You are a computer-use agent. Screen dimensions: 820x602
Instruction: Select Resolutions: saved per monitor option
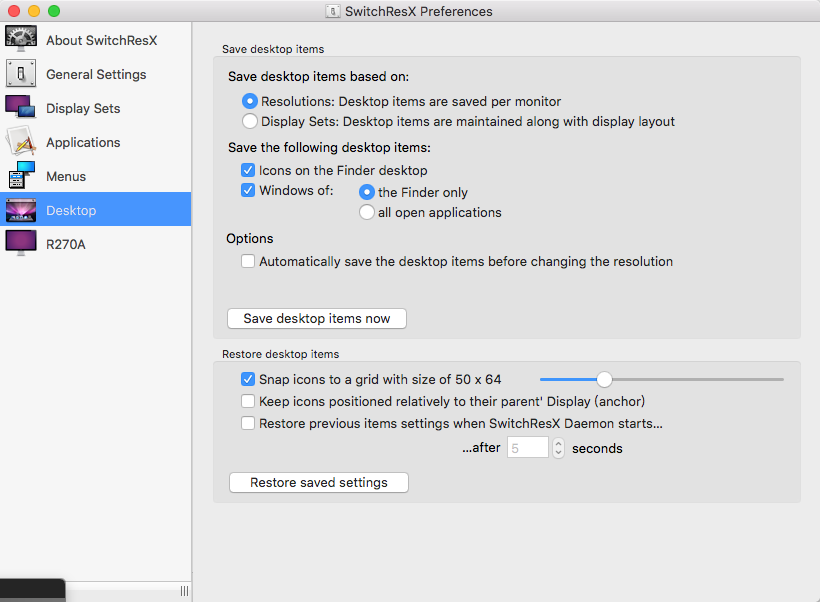point(250,101)
